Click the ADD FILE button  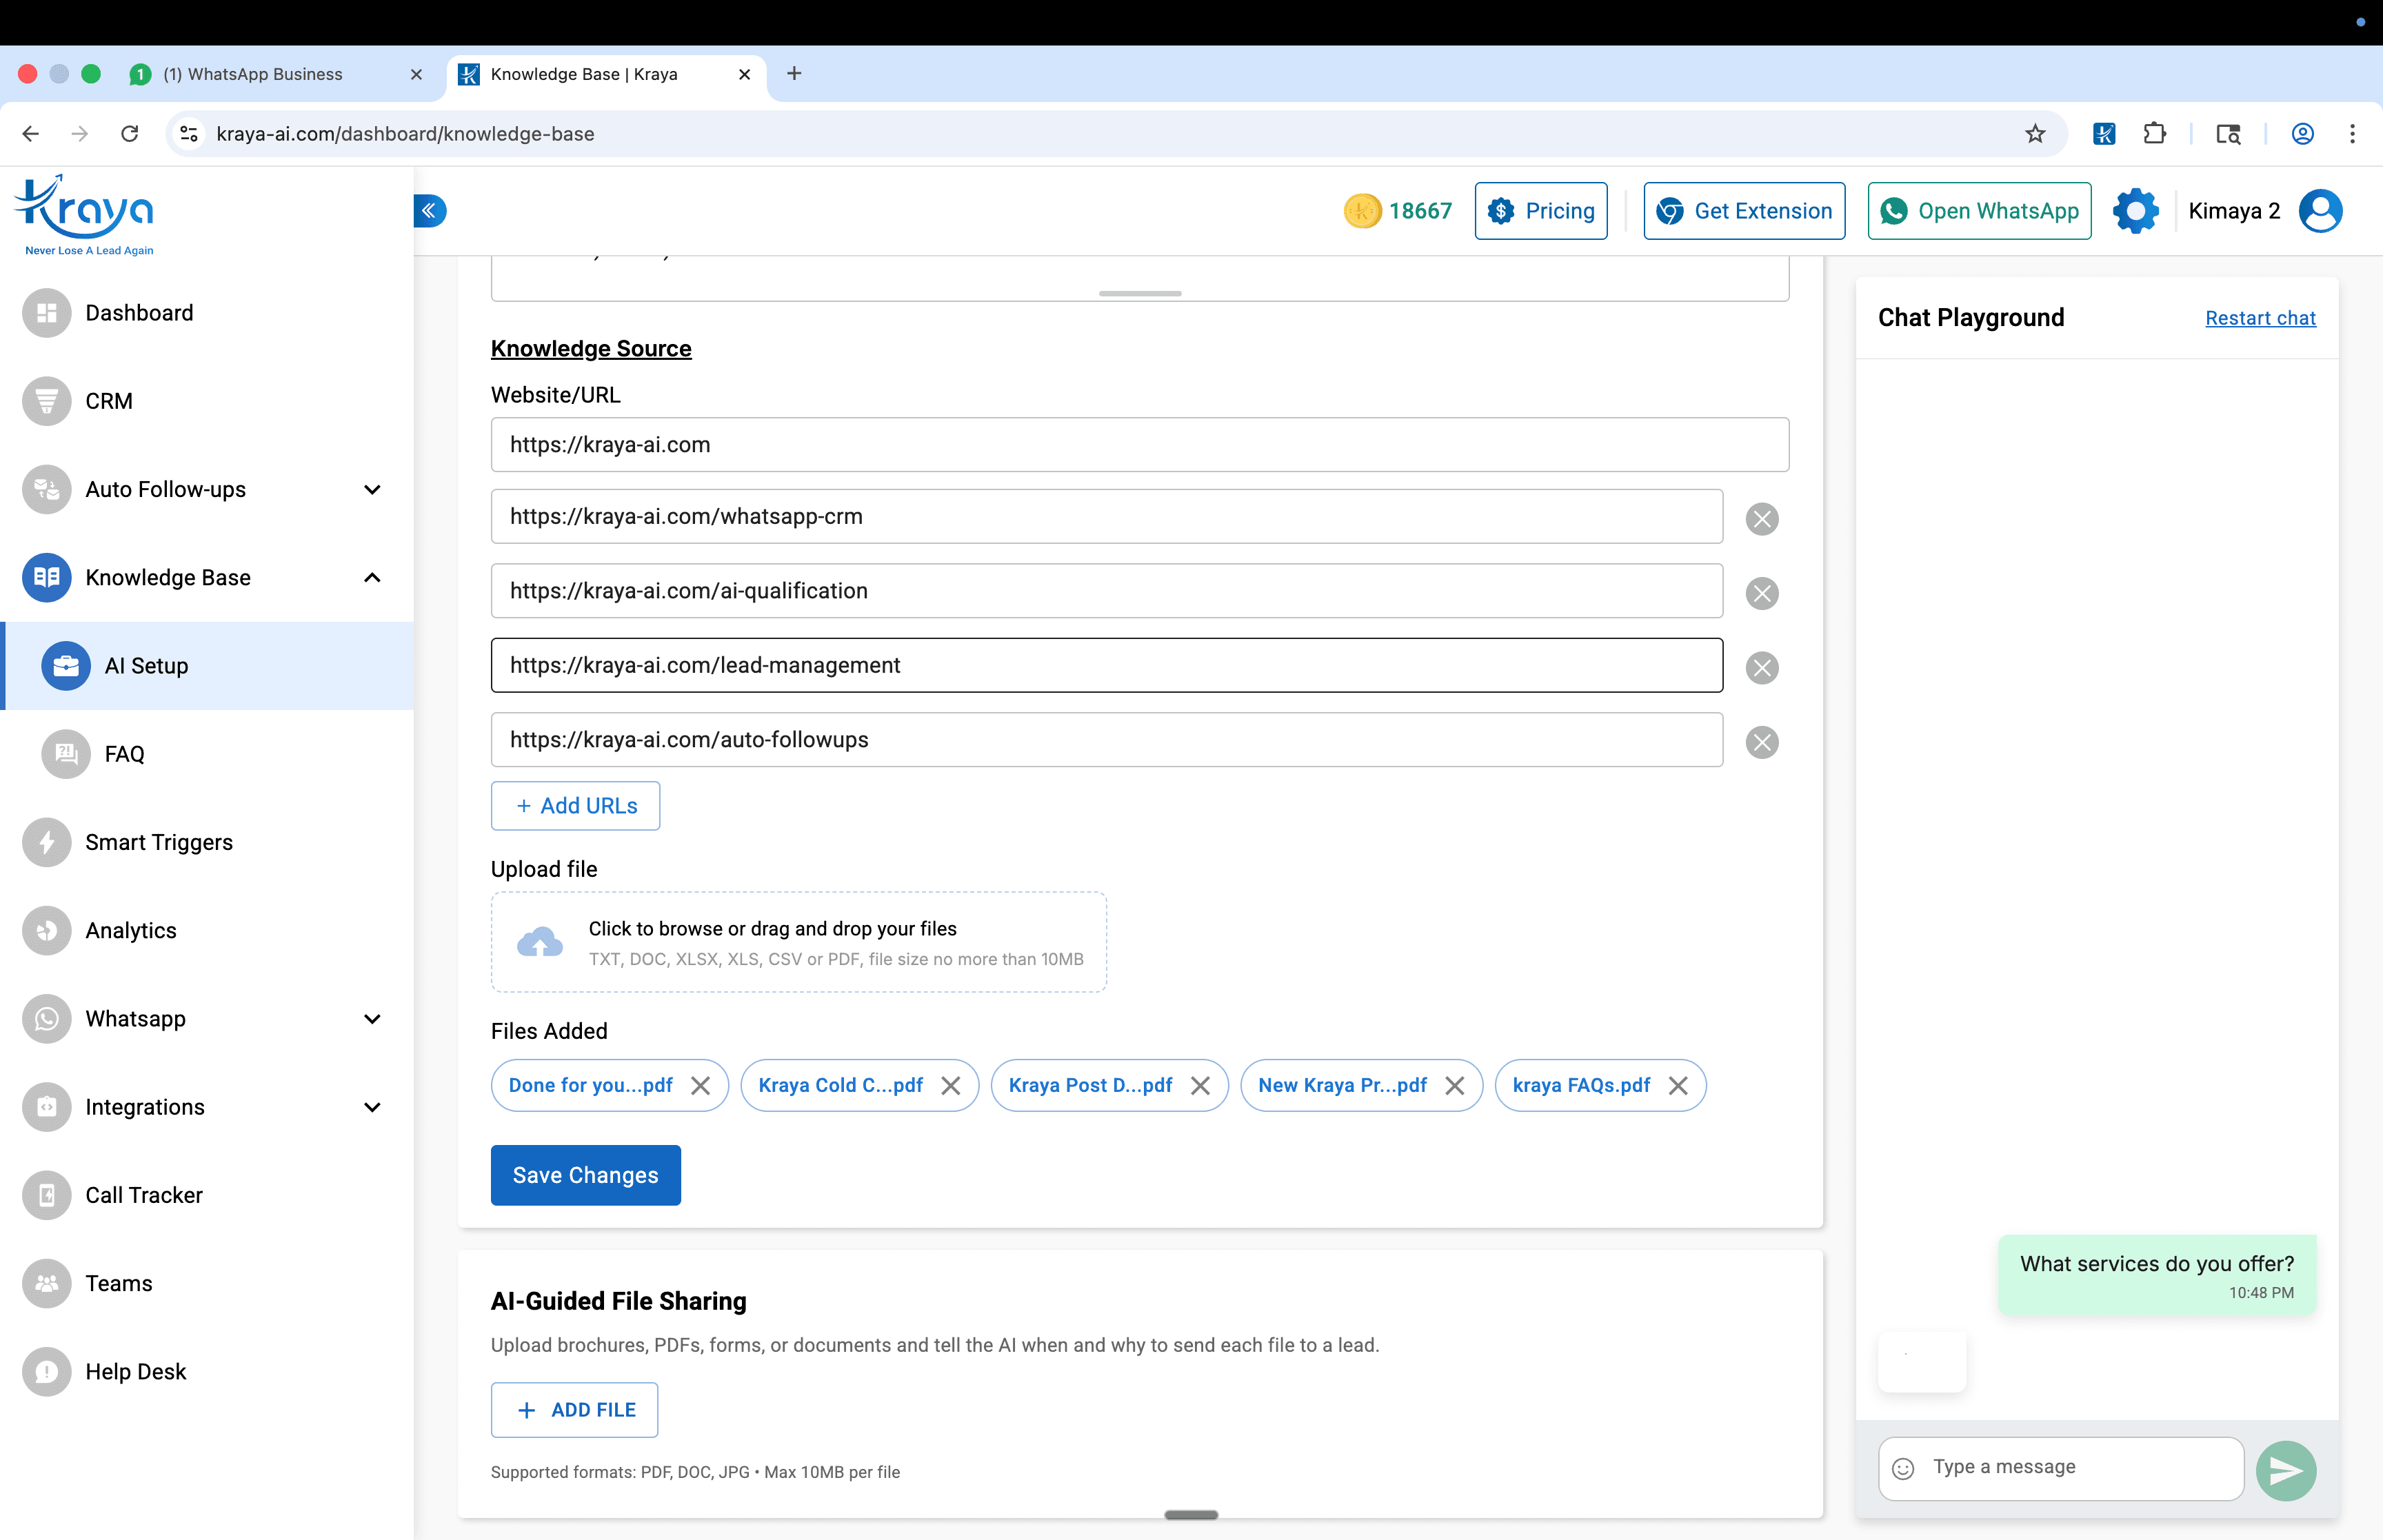(x=574, y=1410)
